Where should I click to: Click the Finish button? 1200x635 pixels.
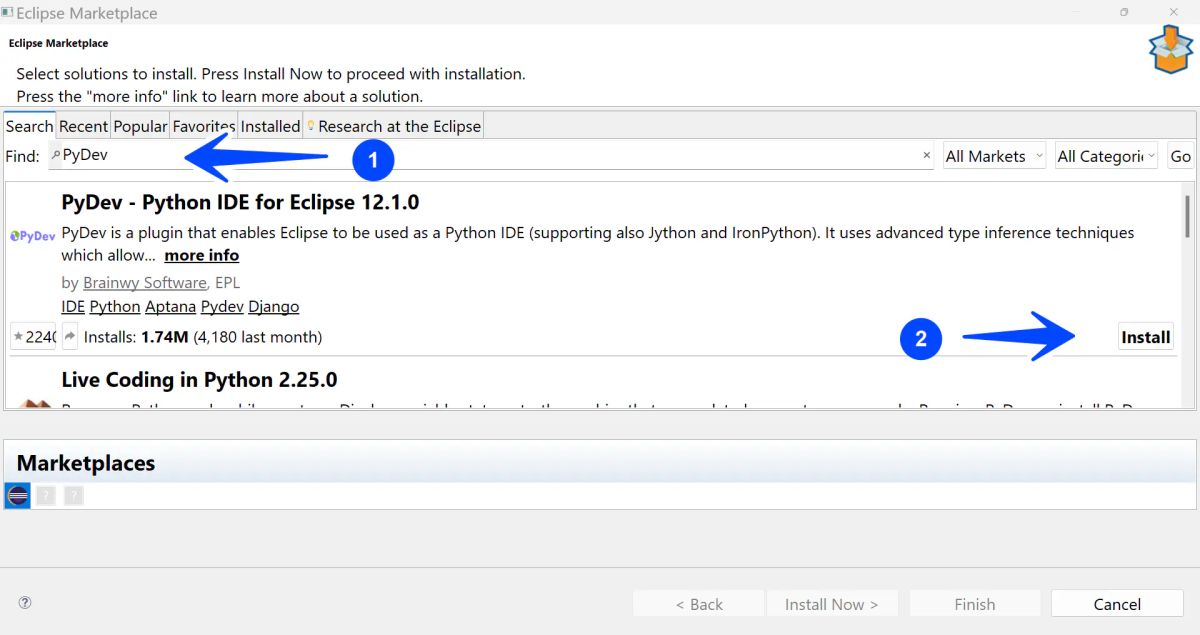[x=975, y=604]
